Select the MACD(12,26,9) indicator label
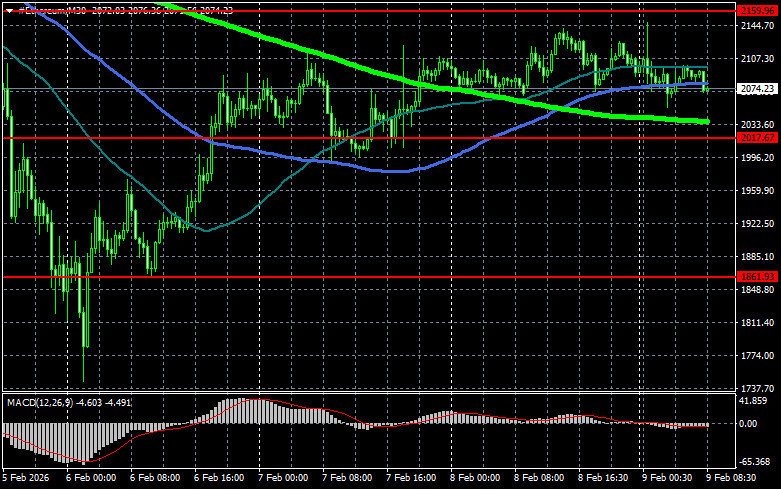This screenshot has height=489, width=781. (x=39, y=402)
